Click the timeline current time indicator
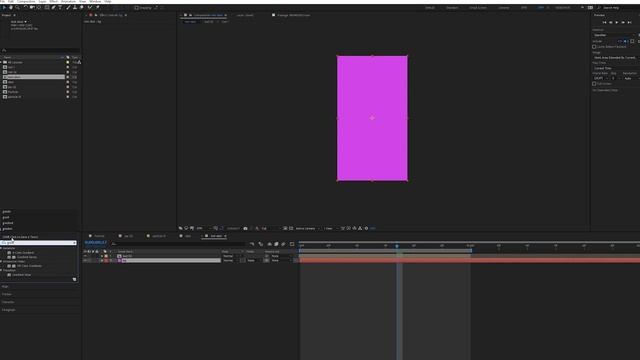 pos(397,246)
